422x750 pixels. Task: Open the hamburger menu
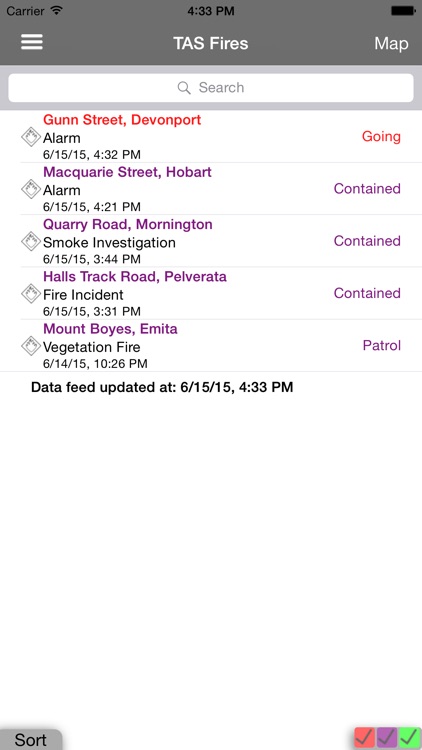click(32, 43)
